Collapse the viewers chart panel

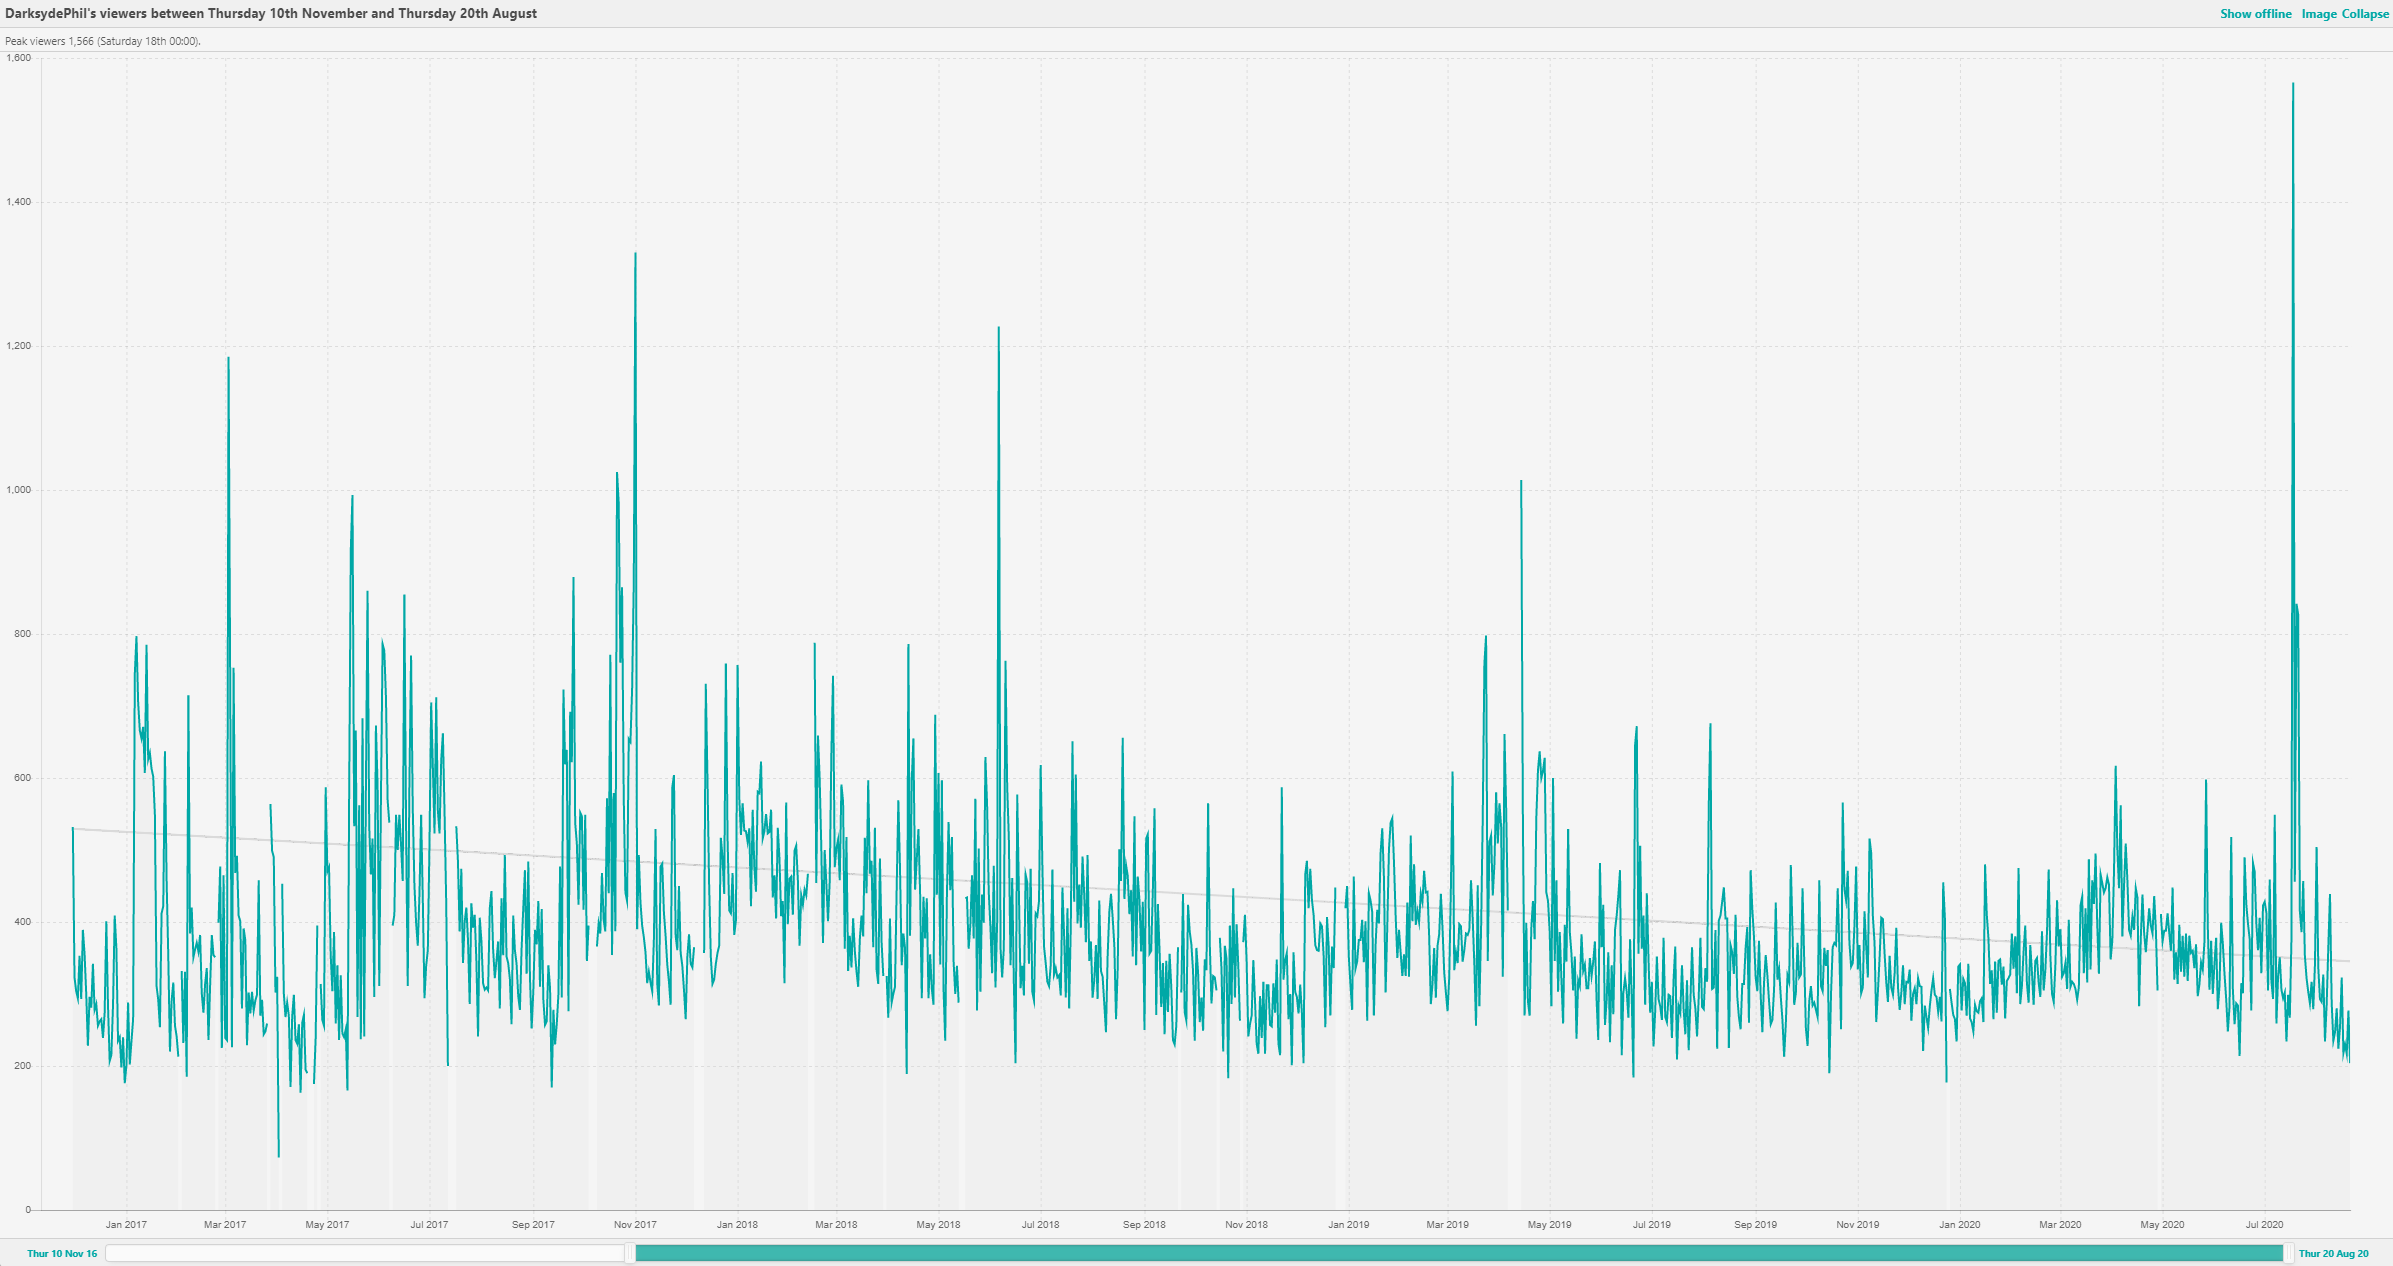coord(2364,14)
